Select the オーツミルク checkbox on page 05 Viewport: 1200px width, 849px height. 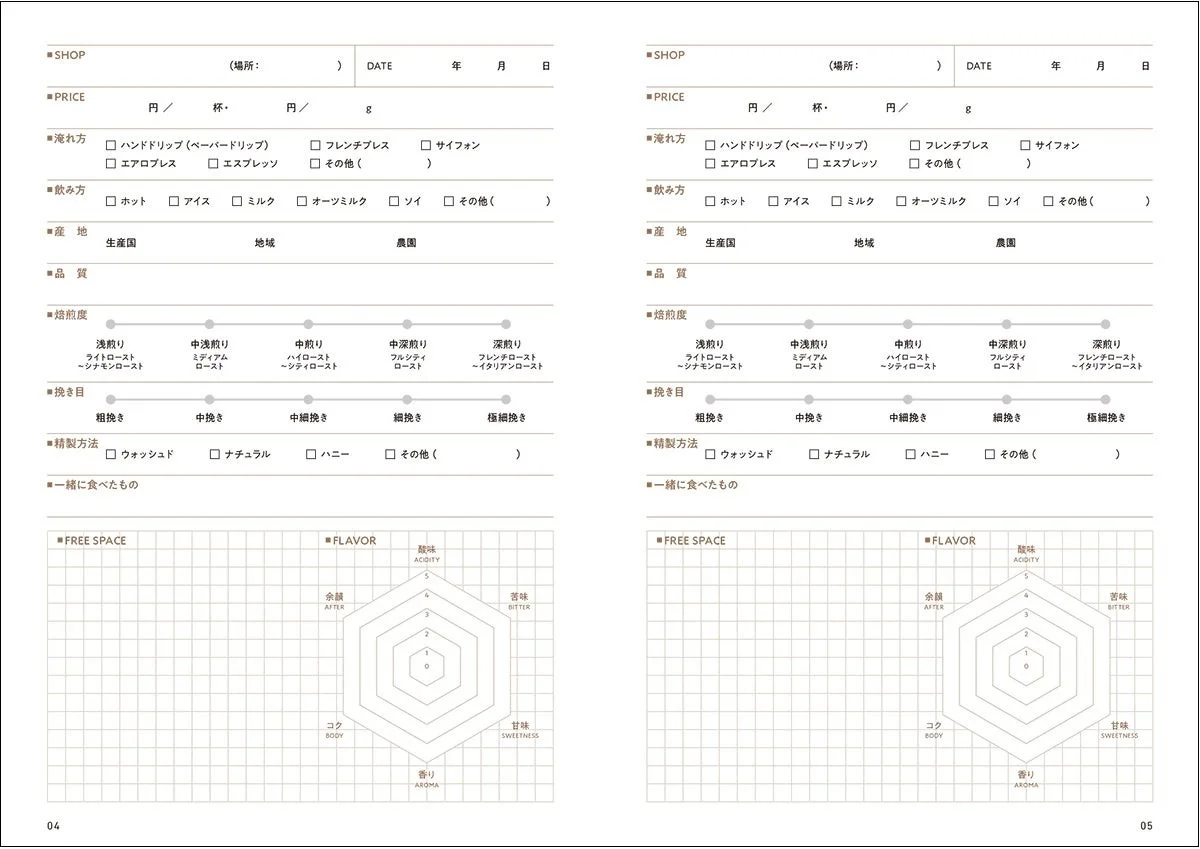[901, 201]
